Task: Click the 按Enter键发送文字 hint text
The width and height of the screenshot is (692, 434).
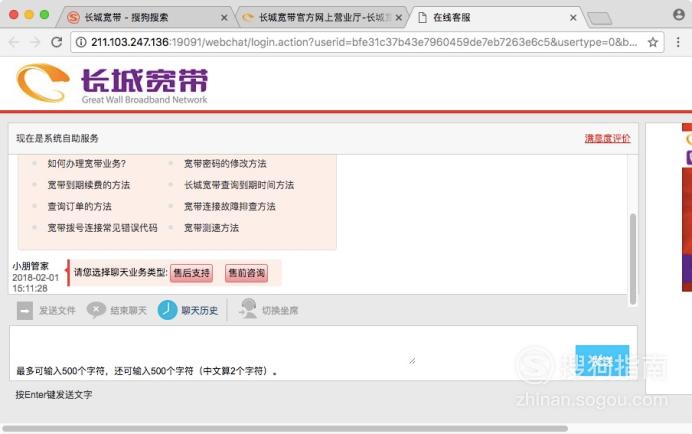Action: tap(54, 395)
